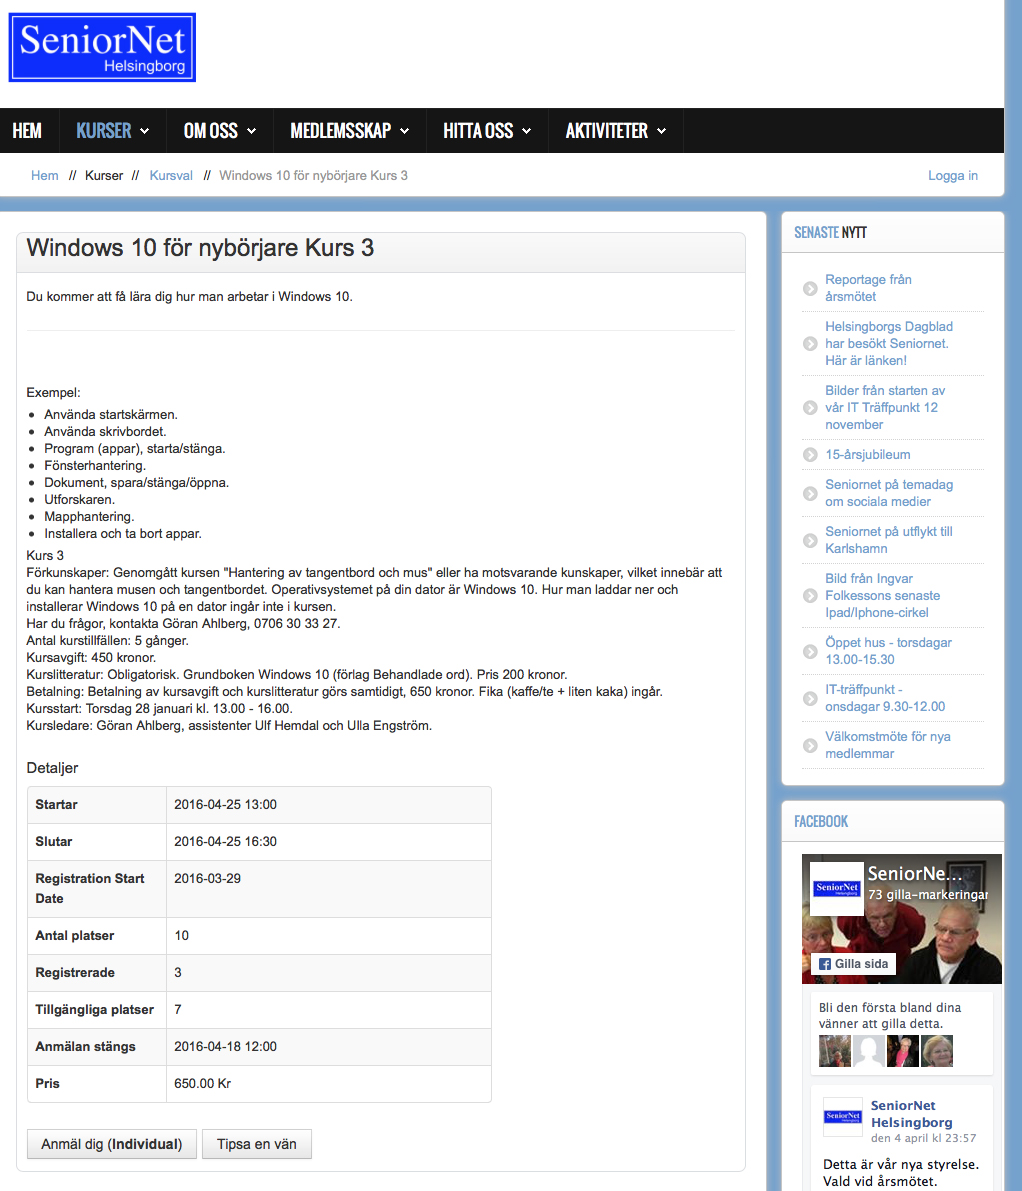Click the Detaljer section heading
This screenshot has width=1022, height=1191.
(52, 768)
